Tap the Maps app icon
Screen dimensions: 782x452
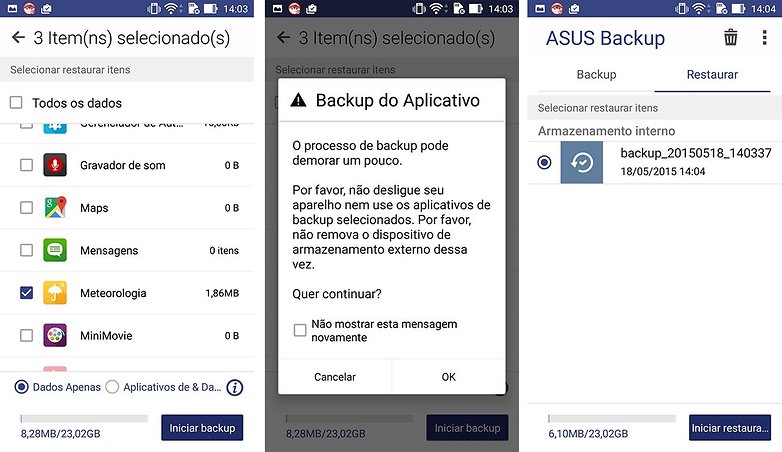tap(55, 208)
